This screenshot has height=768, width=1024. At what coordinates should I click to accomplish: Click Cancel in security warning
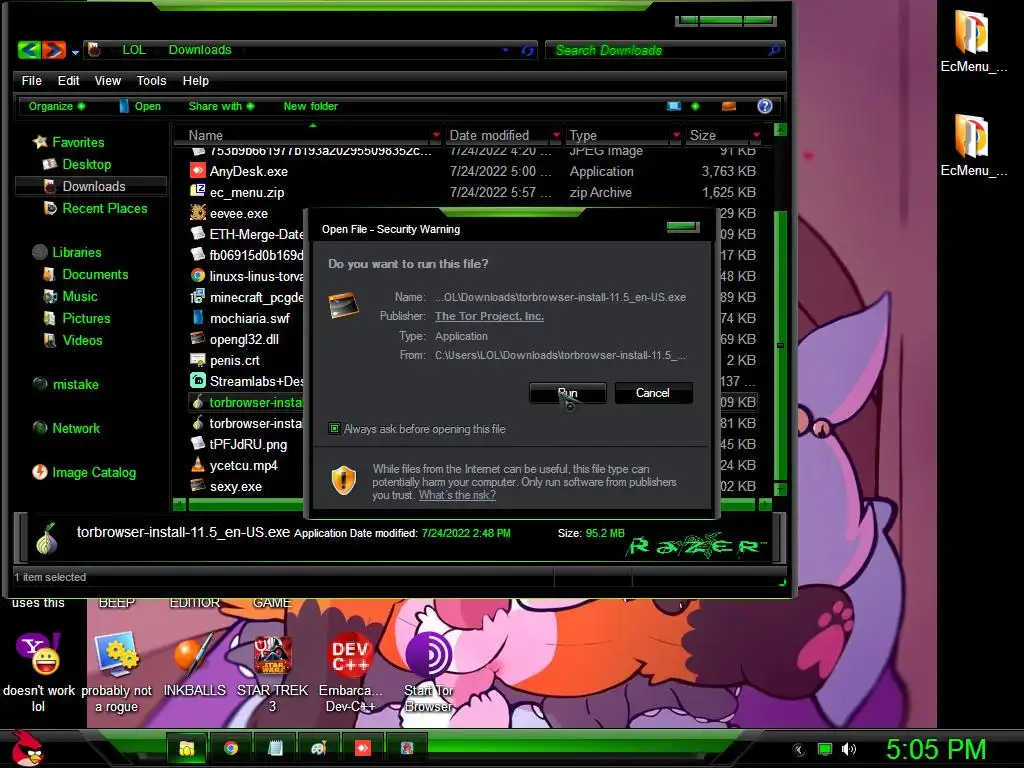[653, 392]
